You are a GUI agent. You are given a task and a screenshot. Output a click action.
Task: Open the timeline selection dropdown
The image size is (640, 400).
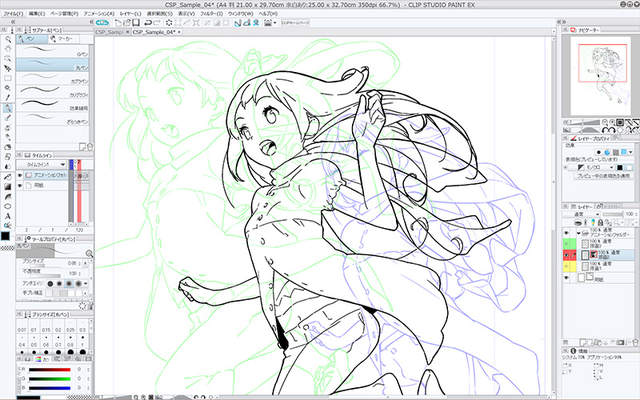click(x=42, y=165)
